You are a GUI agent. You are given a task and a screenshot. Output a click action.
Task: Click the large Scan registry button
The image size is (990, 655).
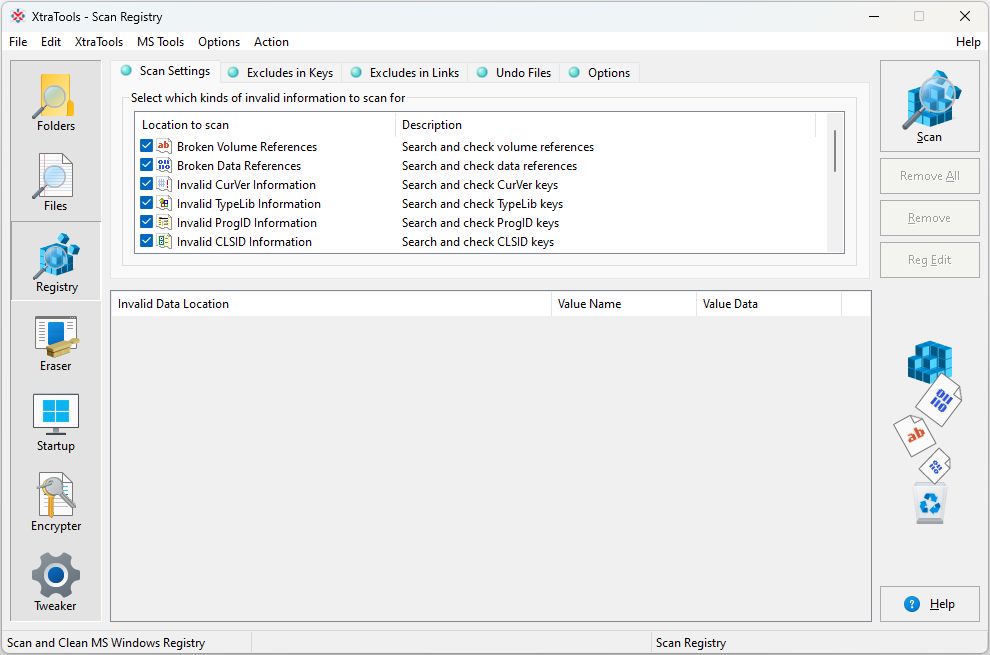point(929,106)
